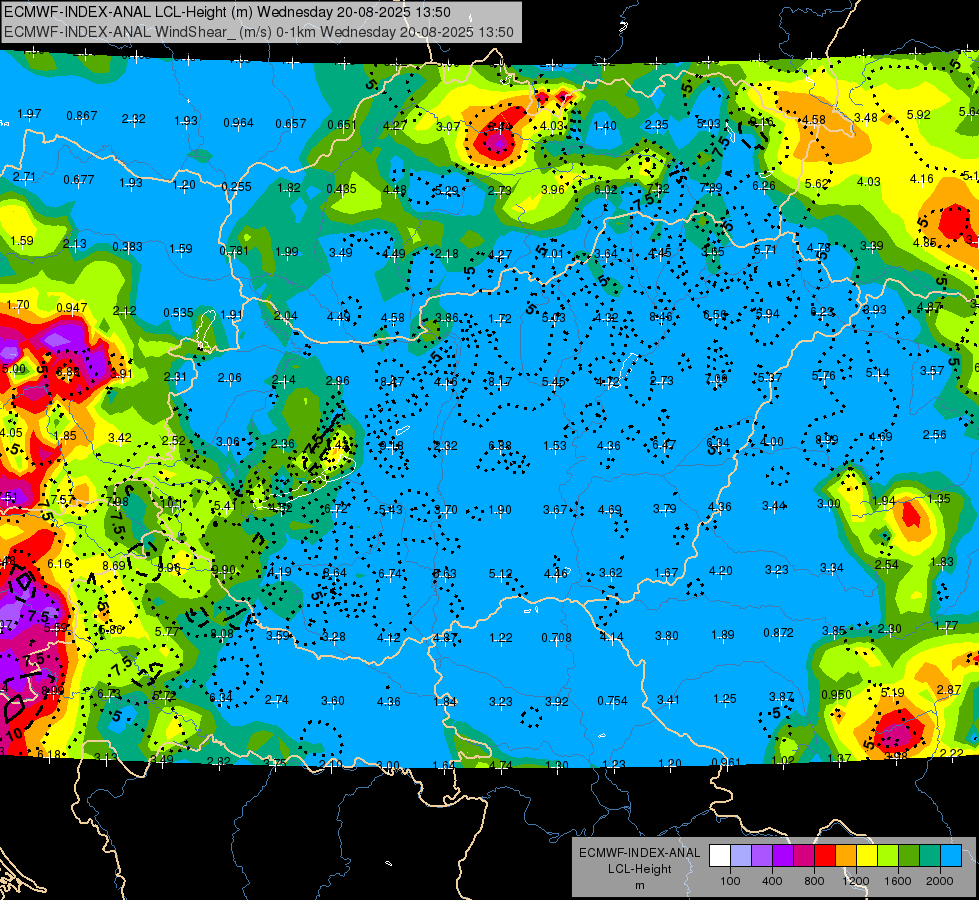The width and height of the screenshot is (979, 900).
Task: Click the sky-blue legend swatch above 2000
Action: click(x=951, y=856)
